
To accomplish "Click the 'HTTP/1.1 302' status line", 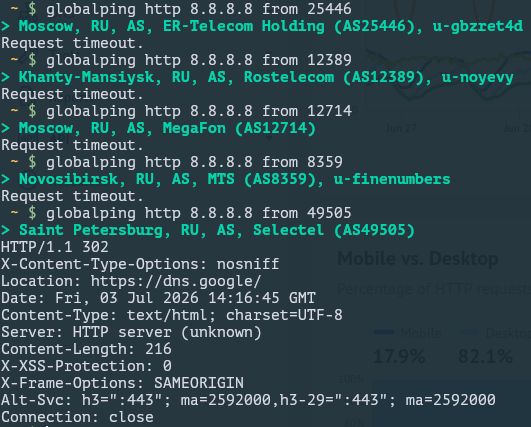I will [55, 247].
